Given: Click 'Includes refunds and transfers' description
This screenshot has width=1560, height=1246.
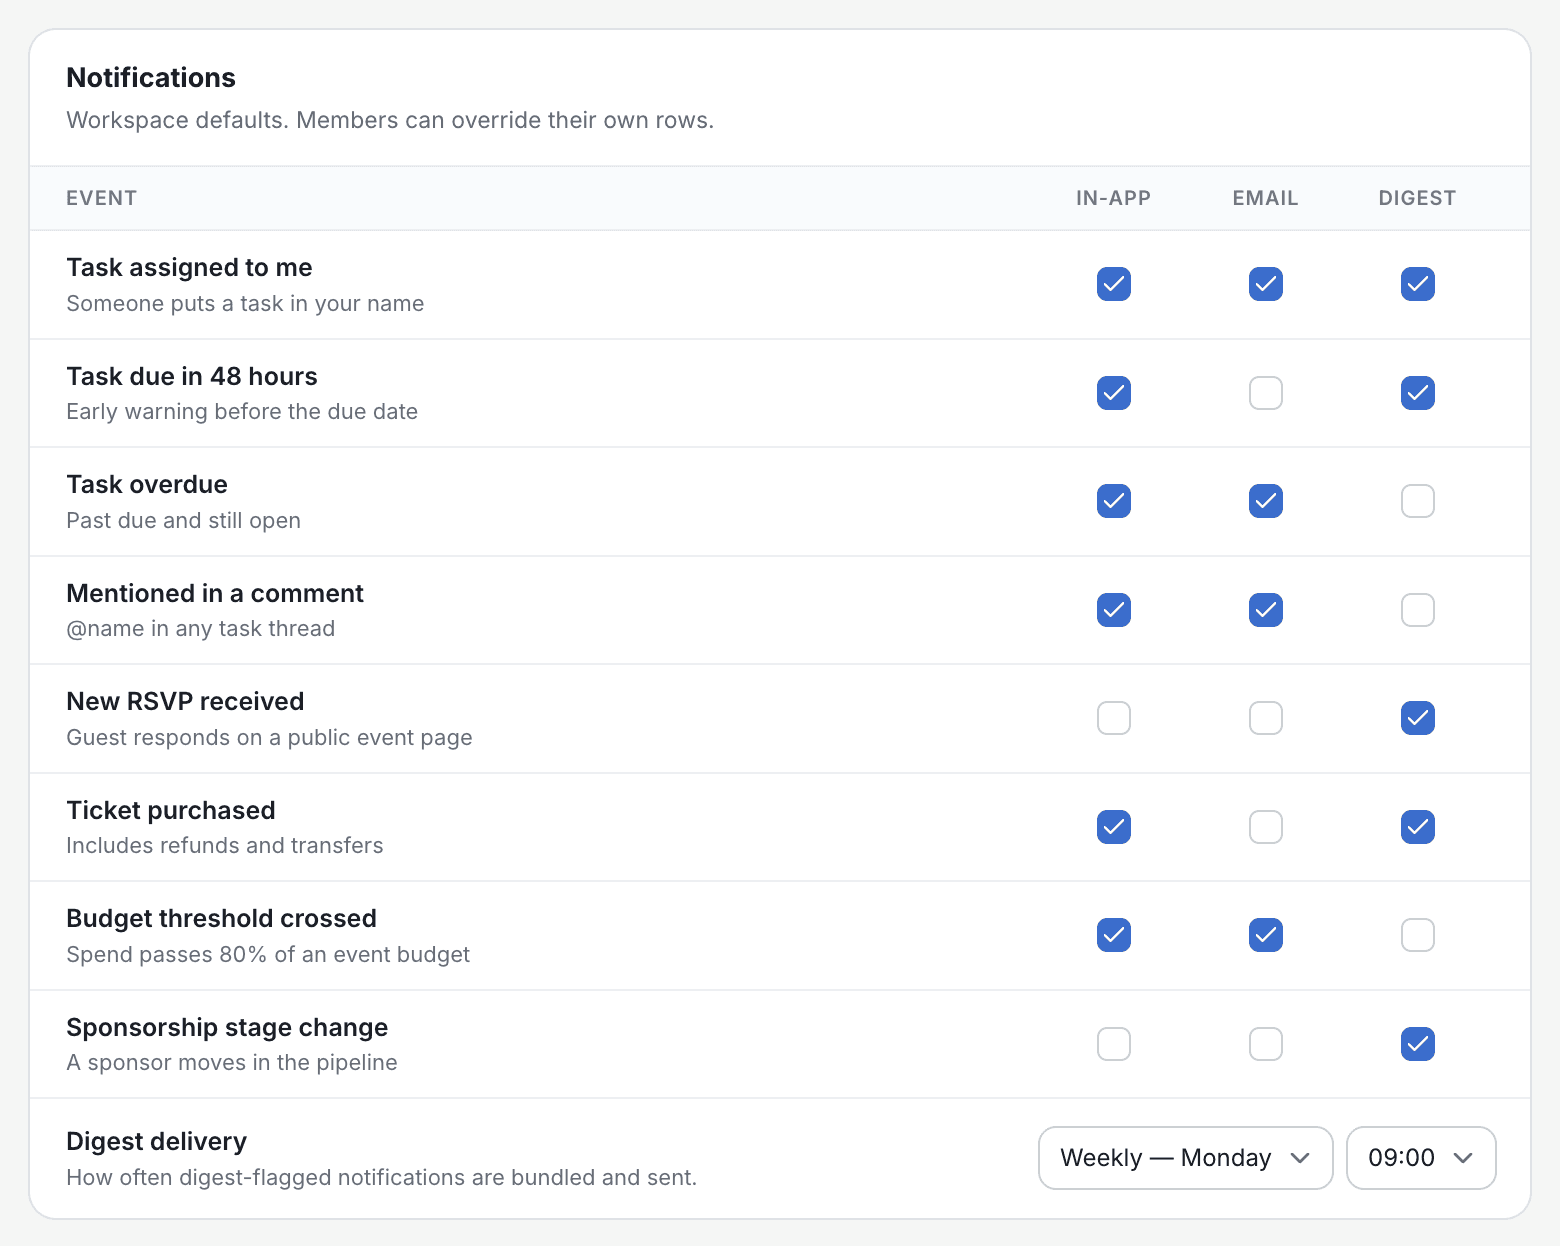Looking at the screenshot, I should coord(225,845).
